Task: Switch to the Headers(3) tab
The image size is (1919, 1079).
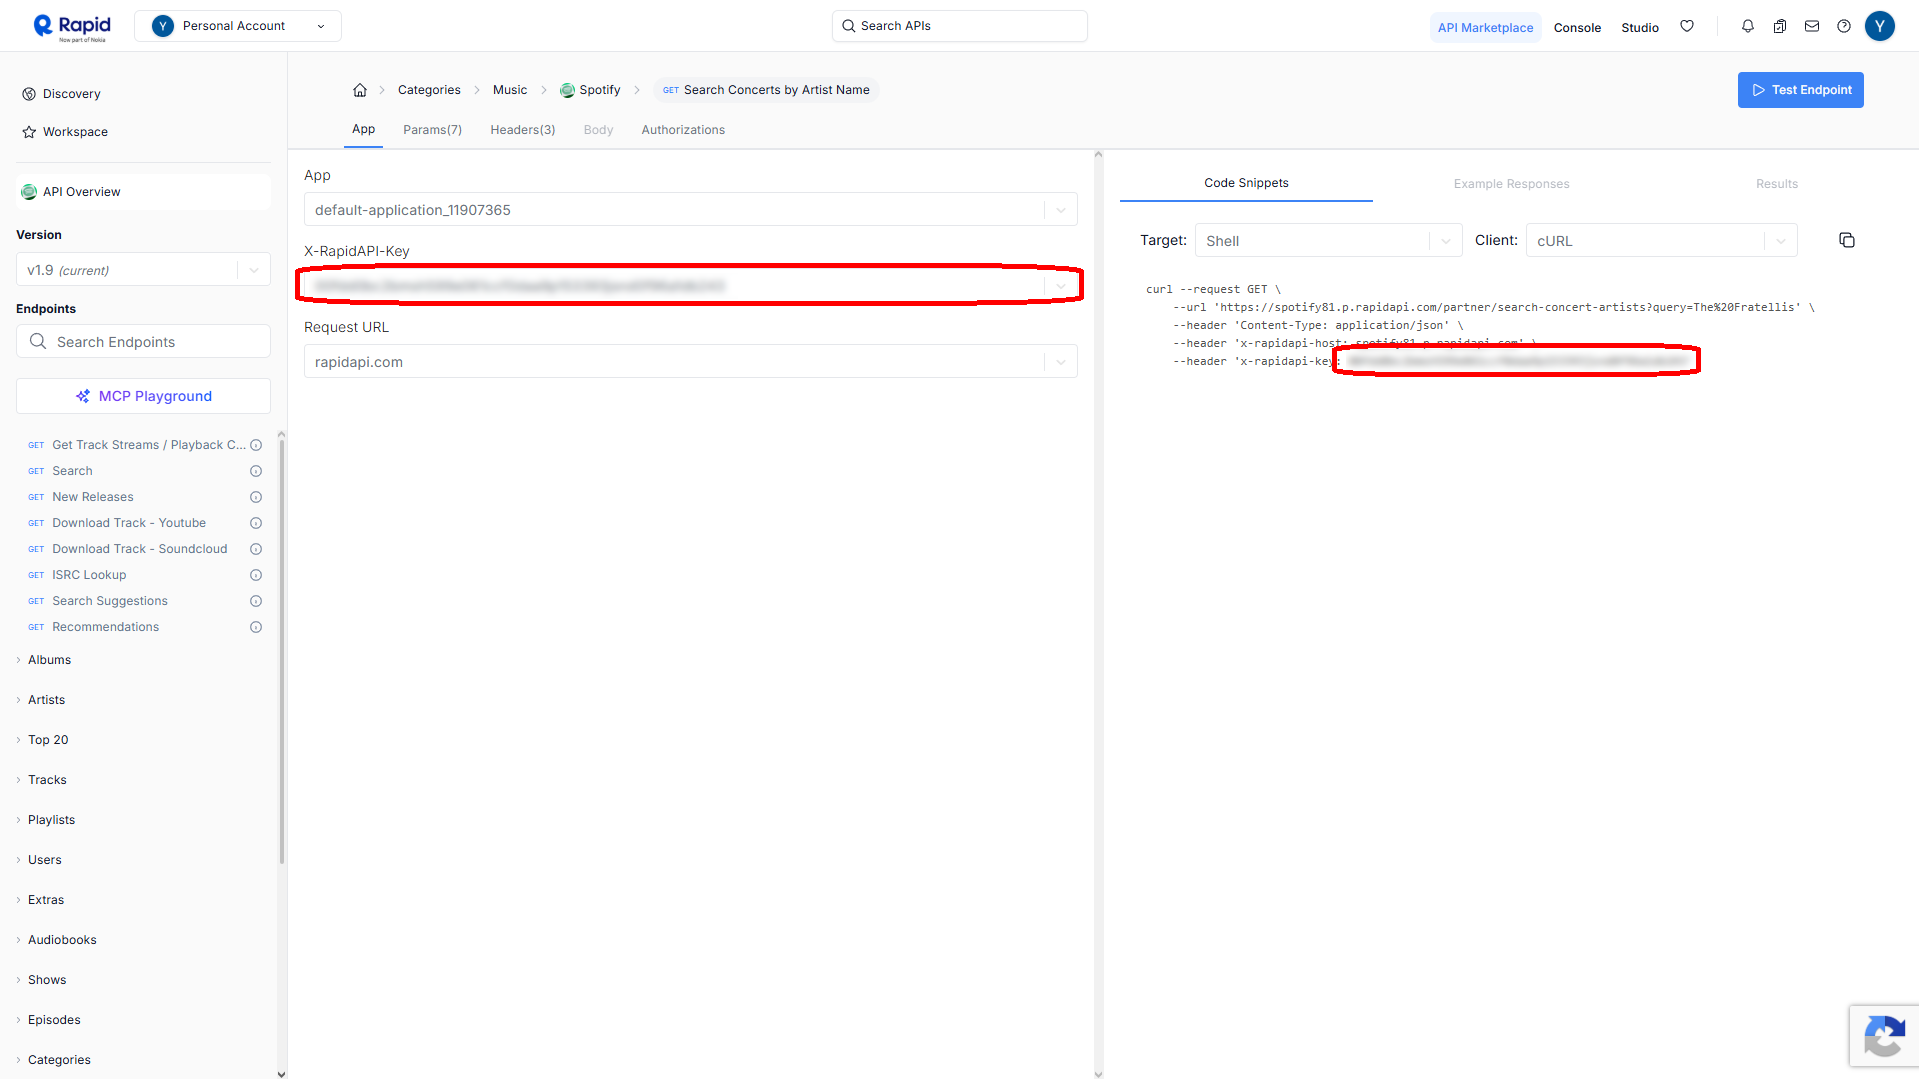Action: tap(522, 130)
